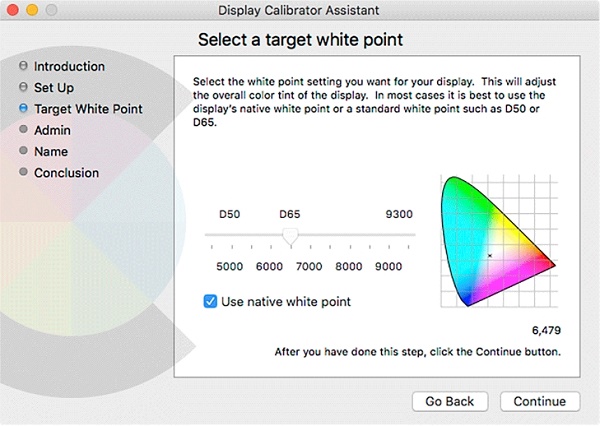Click the slider track near 9300
This screenshot has height=426, width=600.
click(x=399, y=235)
